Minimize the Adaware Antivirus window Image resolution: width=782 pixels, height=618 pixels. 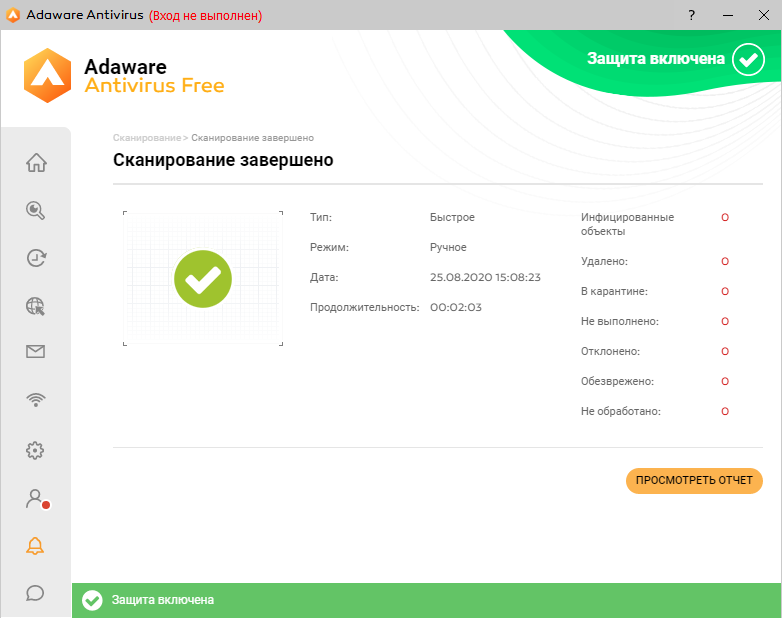[x=728, y=15]
